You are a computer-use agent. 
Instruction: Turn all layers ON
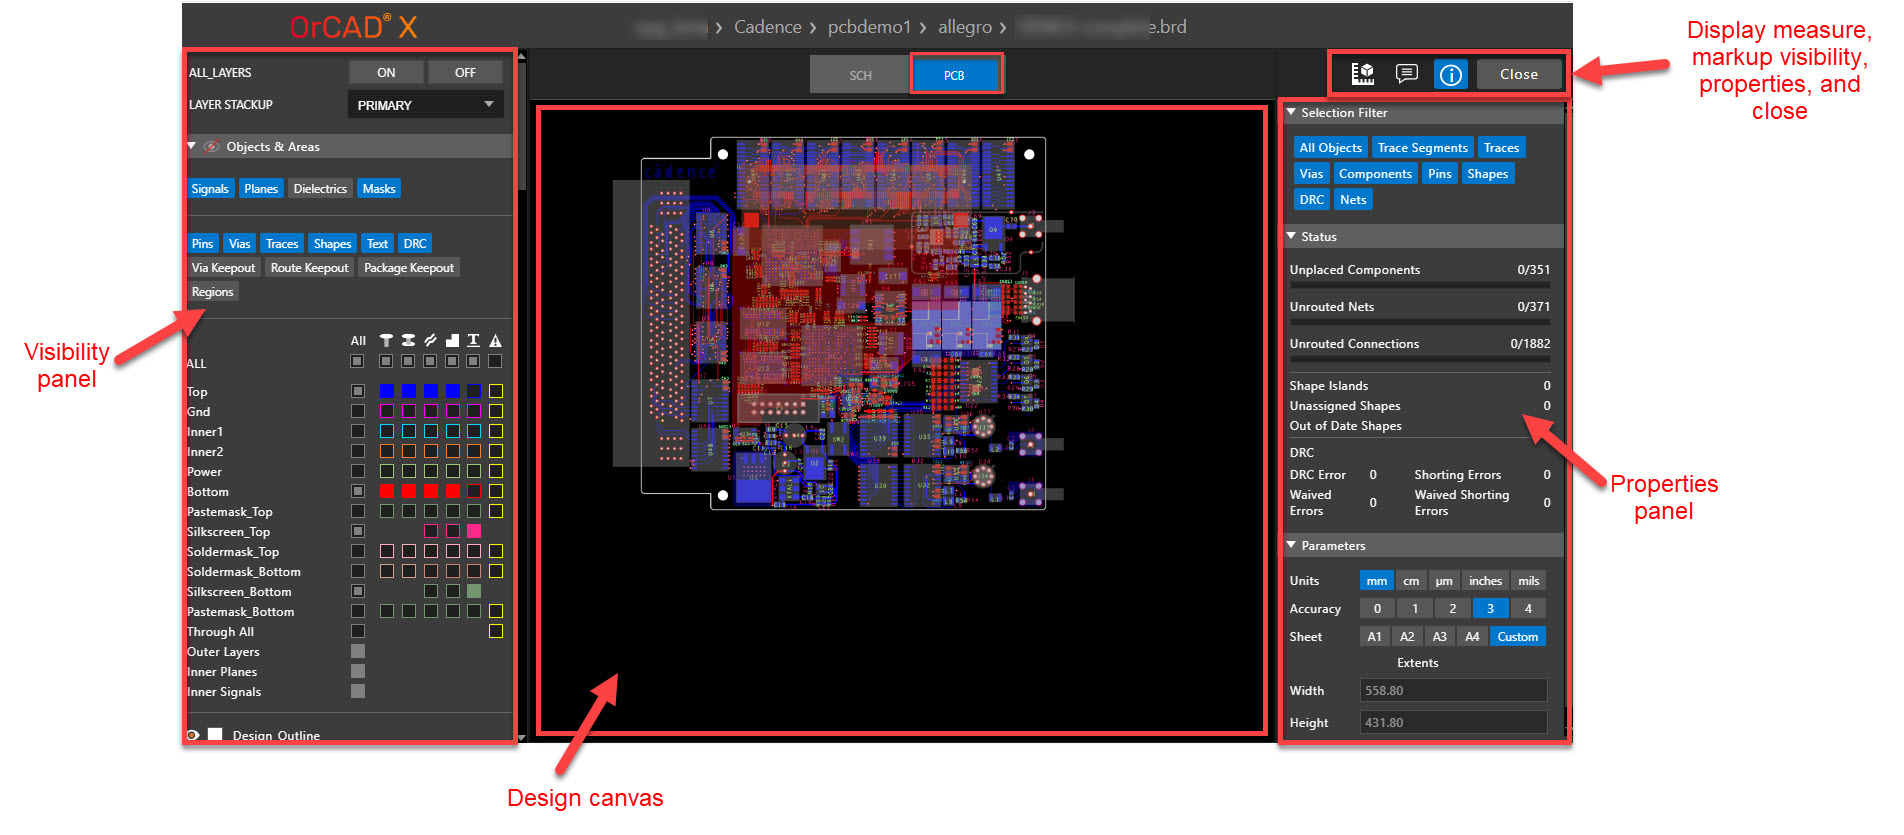[386, 73]
